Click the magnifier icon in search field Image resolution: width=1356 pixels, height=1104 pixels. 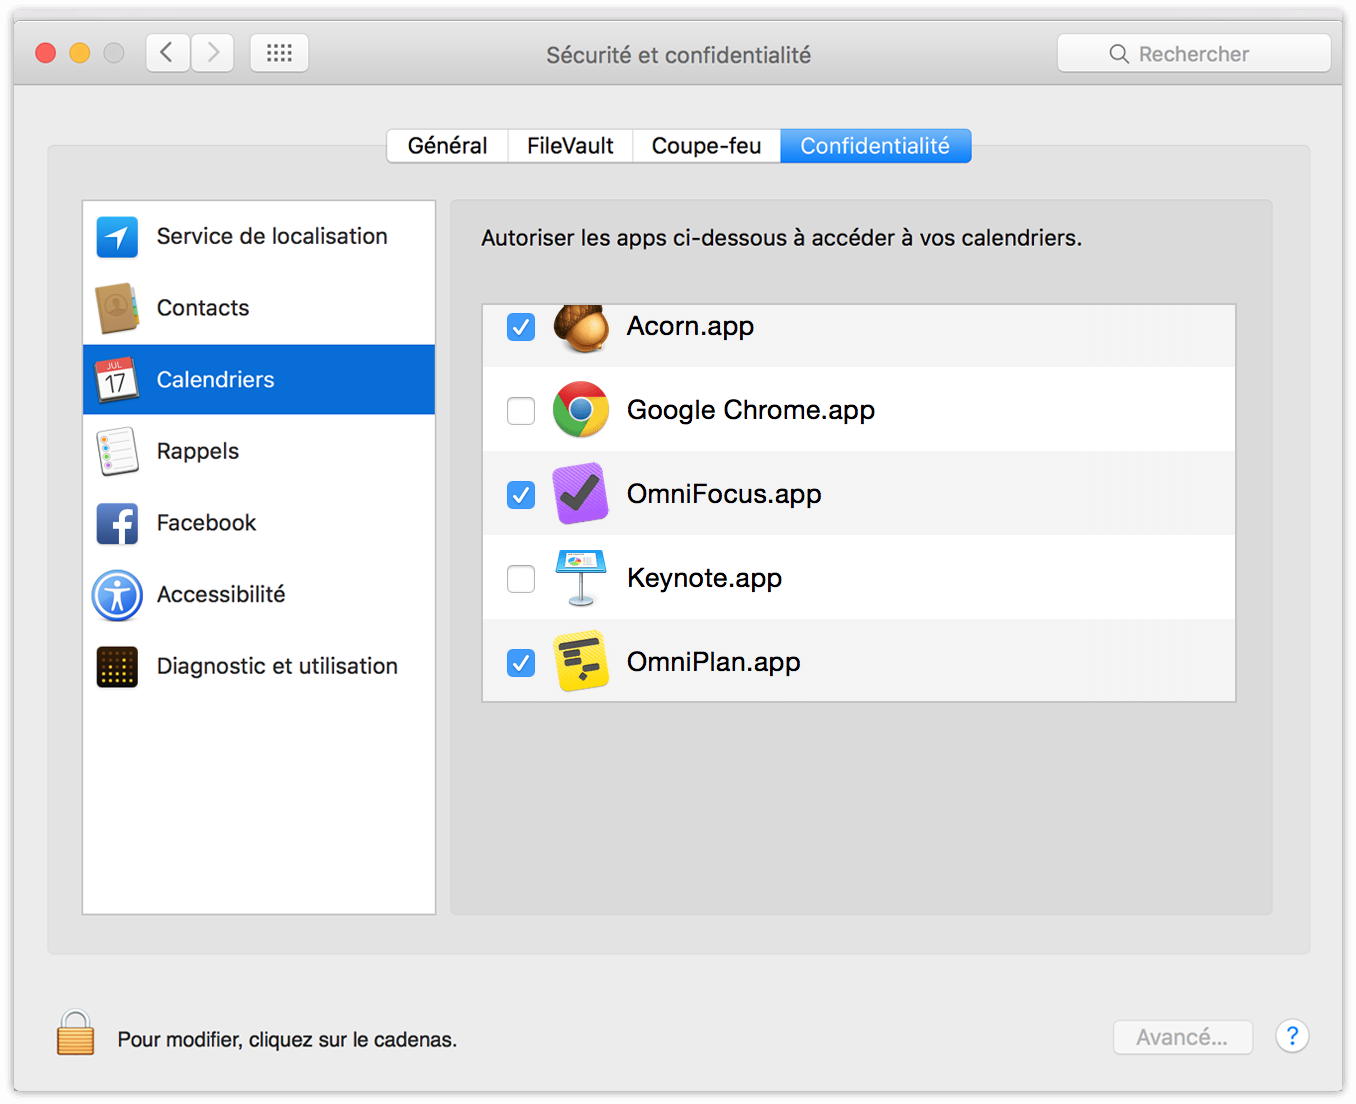coord(1119,54)
